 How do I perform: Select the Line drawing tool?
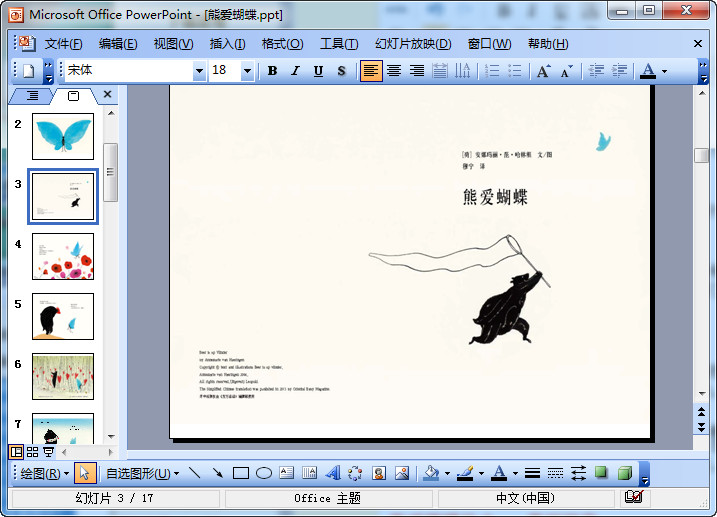195,473
